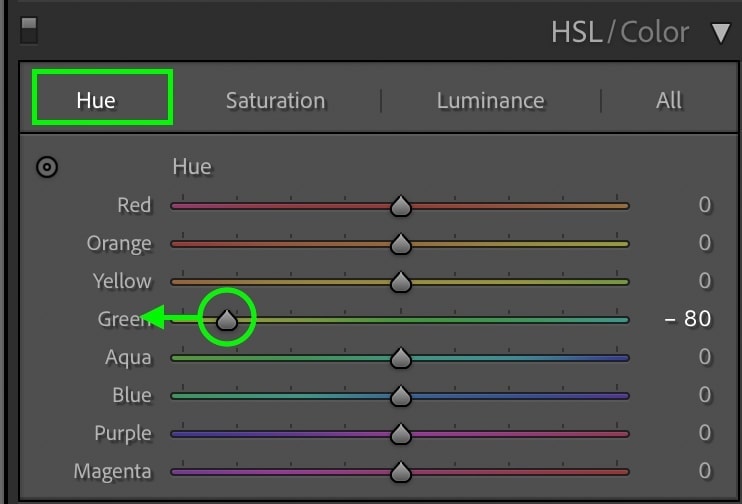The image size is (742, 504).
Task: Open the Saturation tab
Action: coord(275,100)
